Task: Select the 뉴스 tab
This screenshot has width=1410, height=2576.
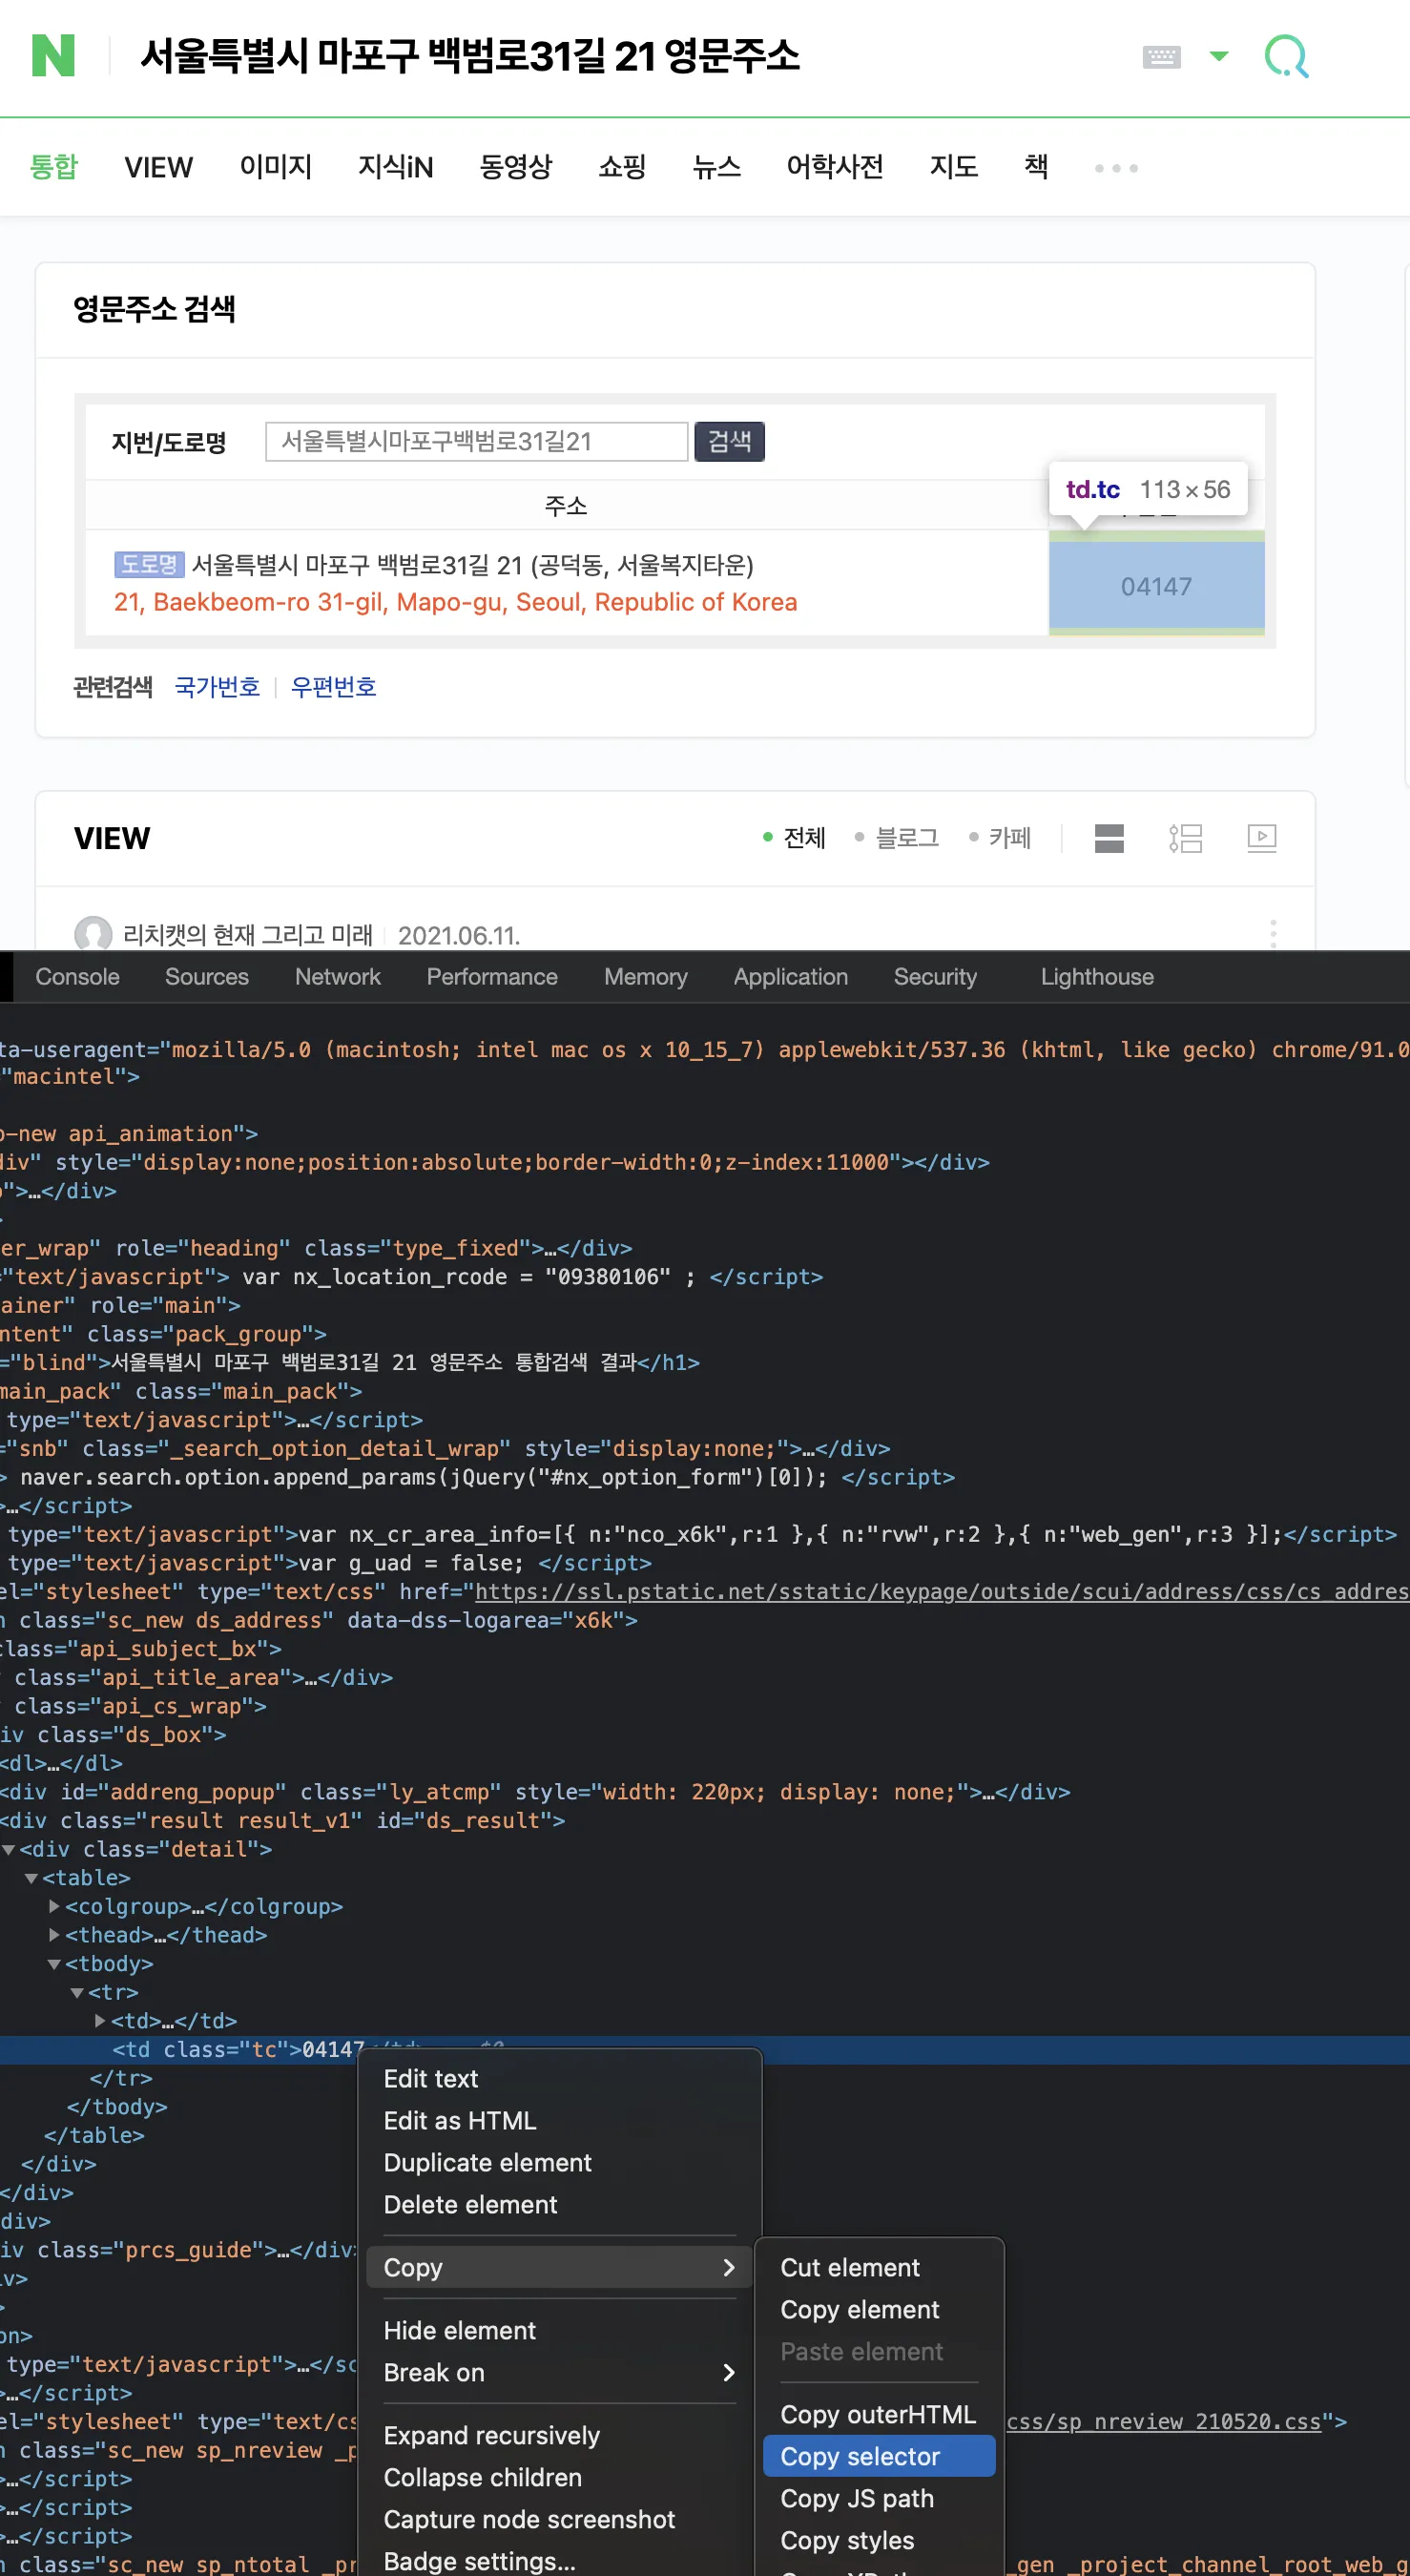Action: coord(717,166)
